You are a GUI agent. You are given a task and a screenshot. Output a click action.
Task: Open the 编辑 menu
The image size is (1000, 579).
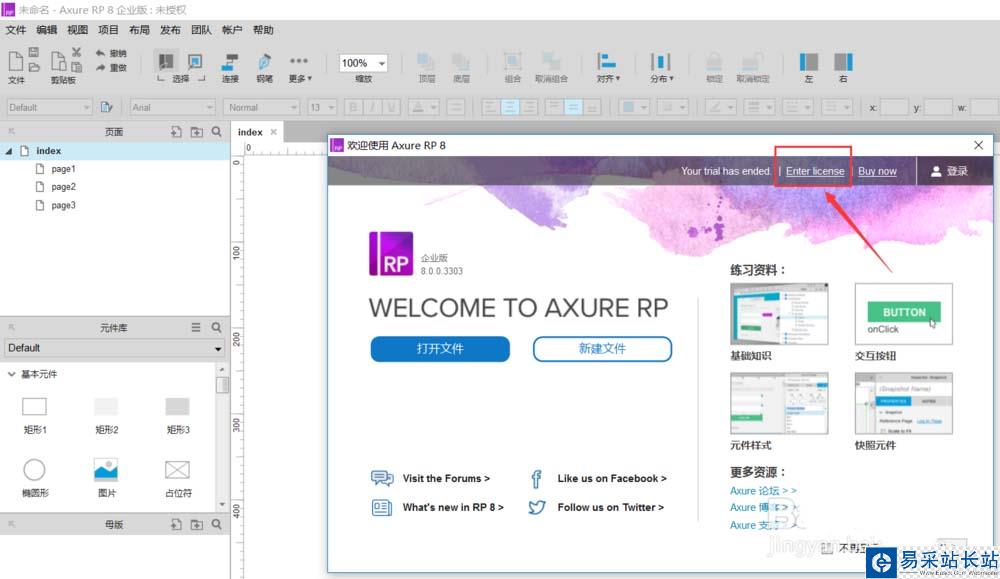coord(47,30)
